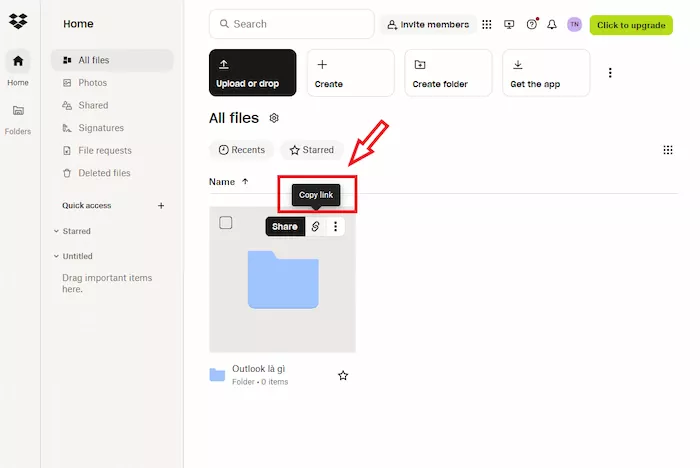The height and width of the screenshot is (468, 700).
Task: Go to File requests in sidebar
Action: 104,150
